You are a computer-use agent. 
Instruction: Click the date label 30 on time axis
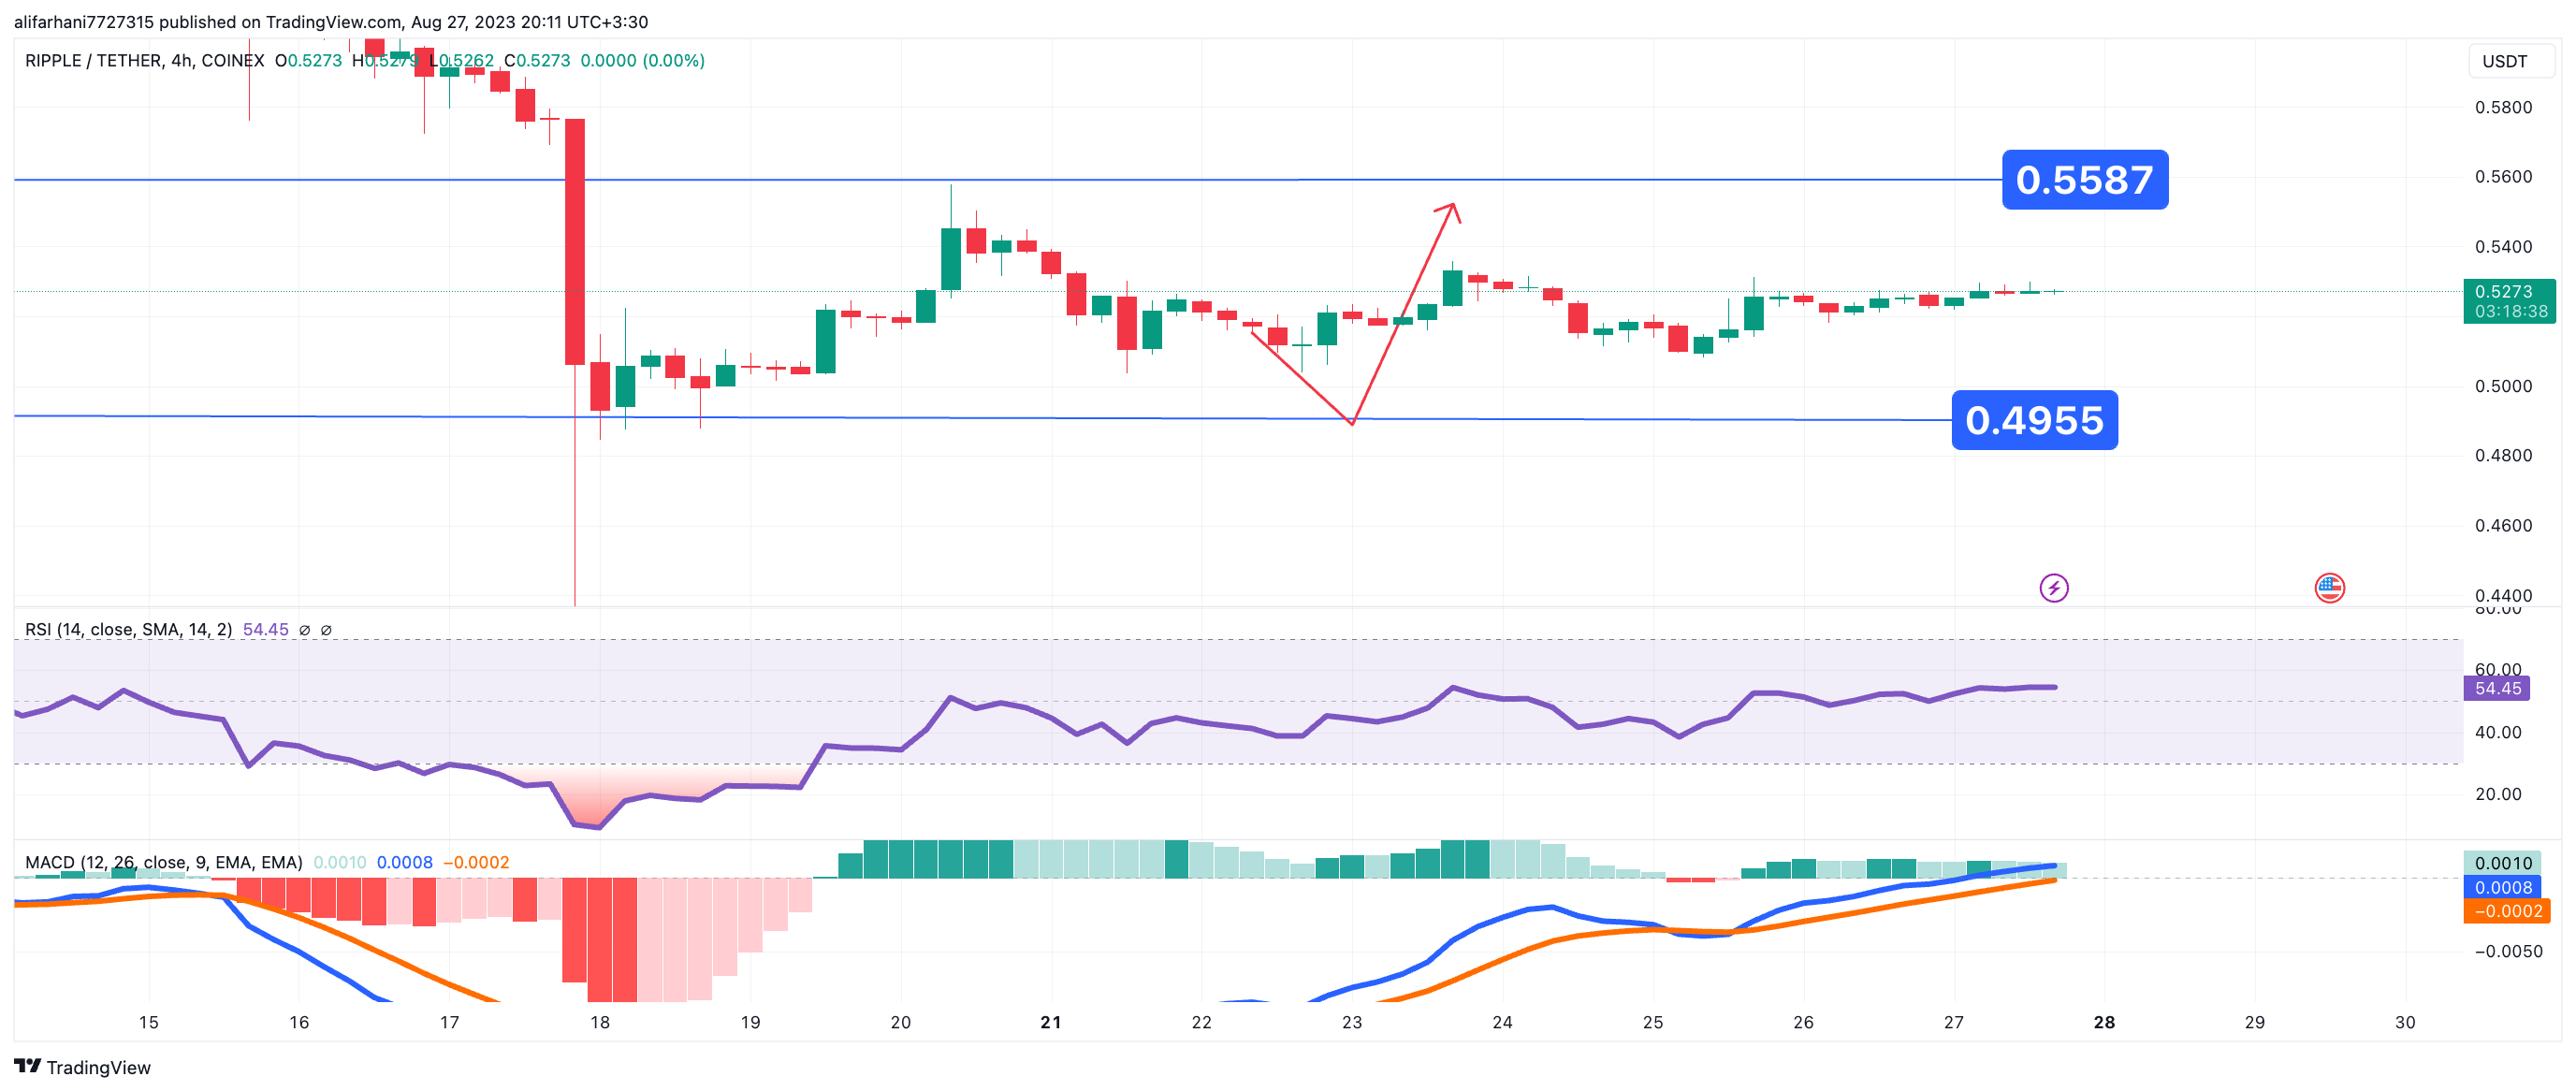point(2405,1022)
